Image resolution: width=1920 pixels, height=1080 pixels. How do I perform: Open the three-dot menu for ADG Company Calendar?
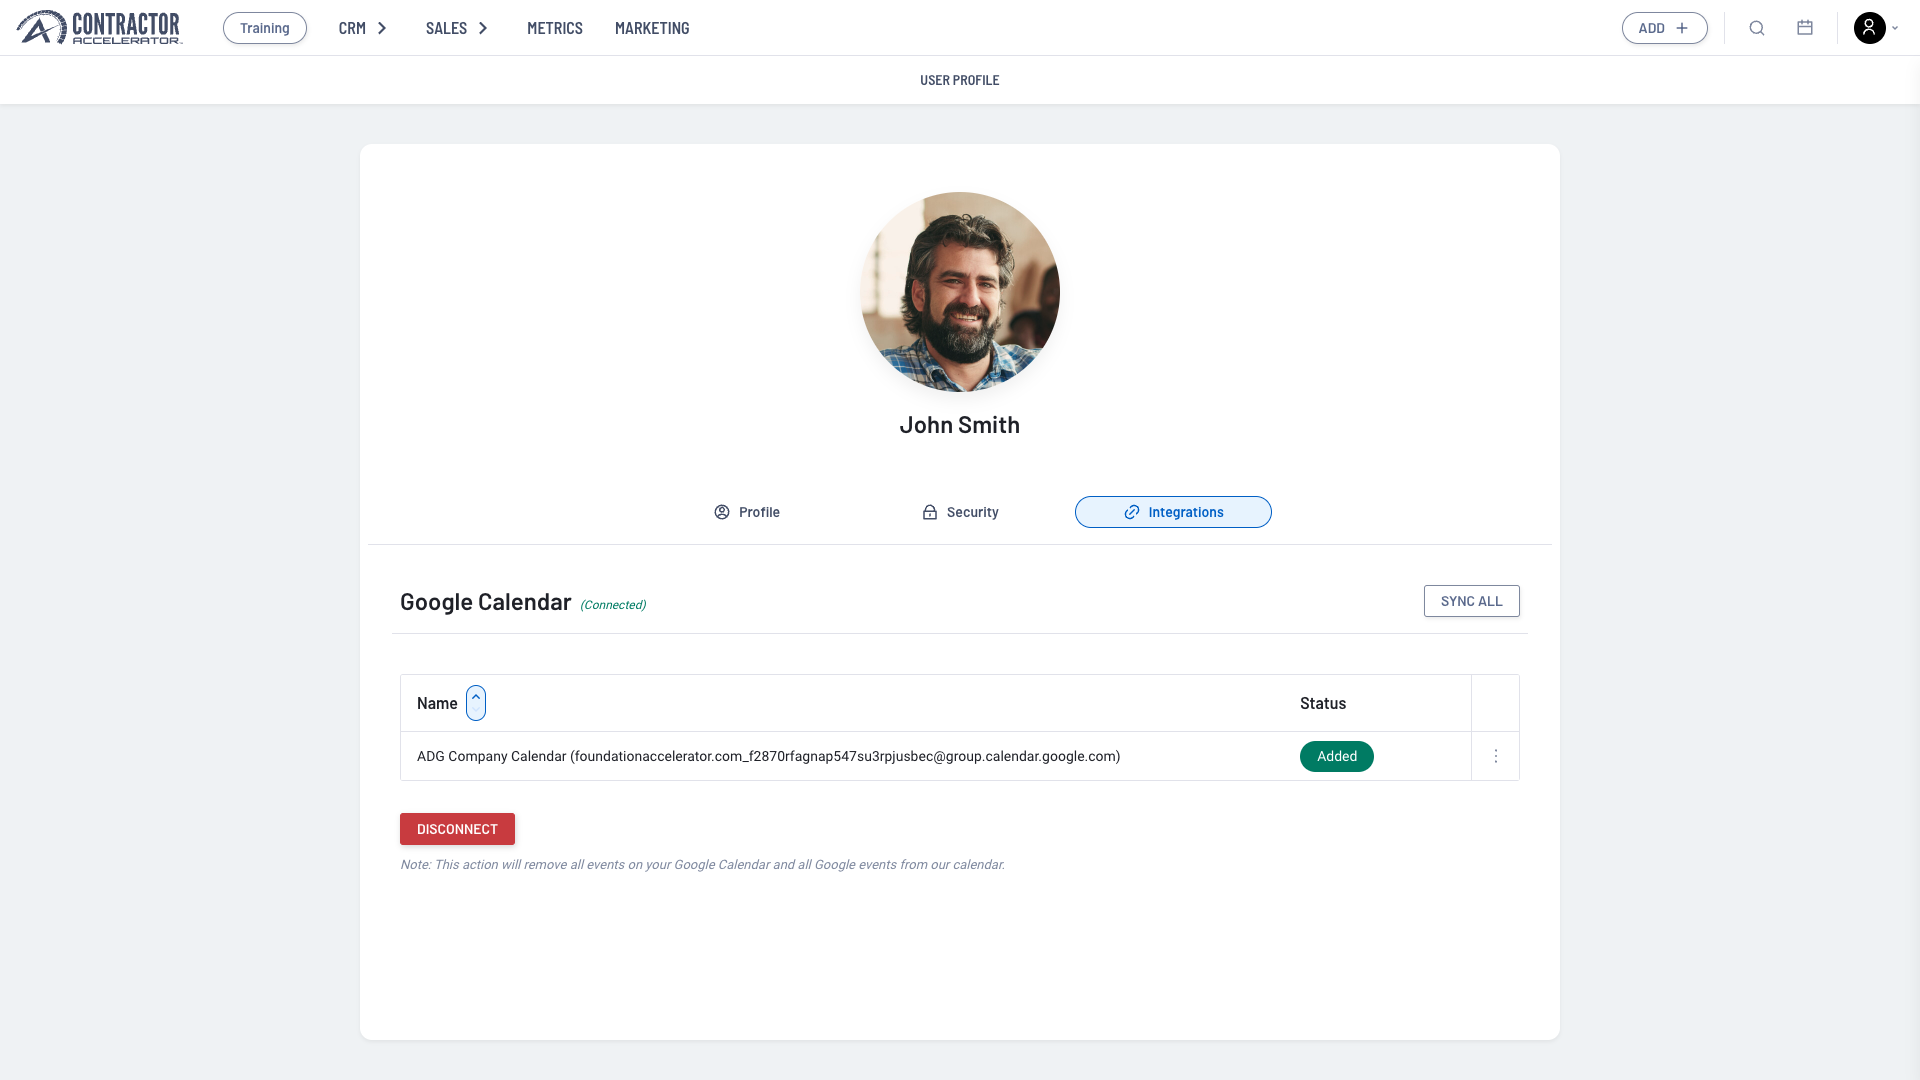pos(1496,756)
